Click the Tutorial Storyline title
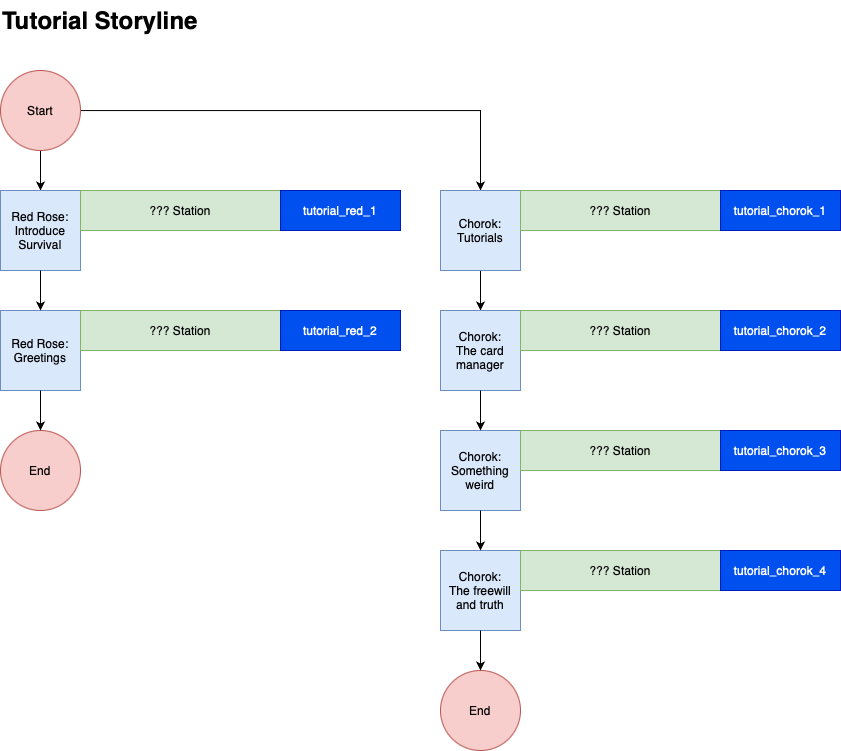The height and width of the screenshot is (751, 841). (x=100, y=21)
